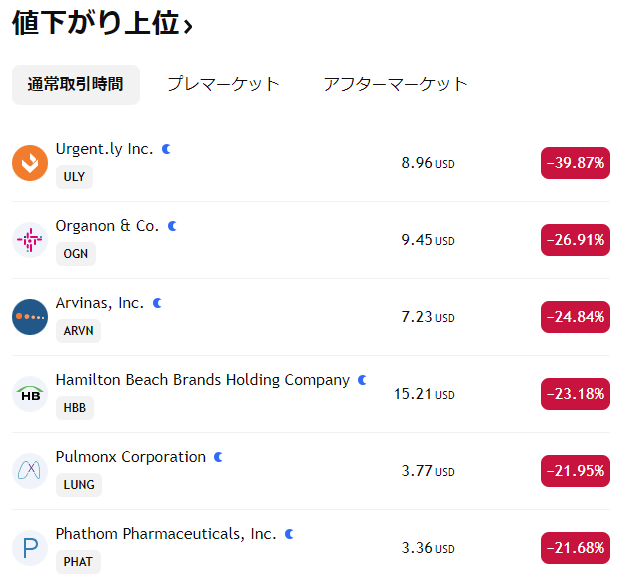
Task: Click moon icon next to Pulmonx Corporation
Action: pos(219,457)
